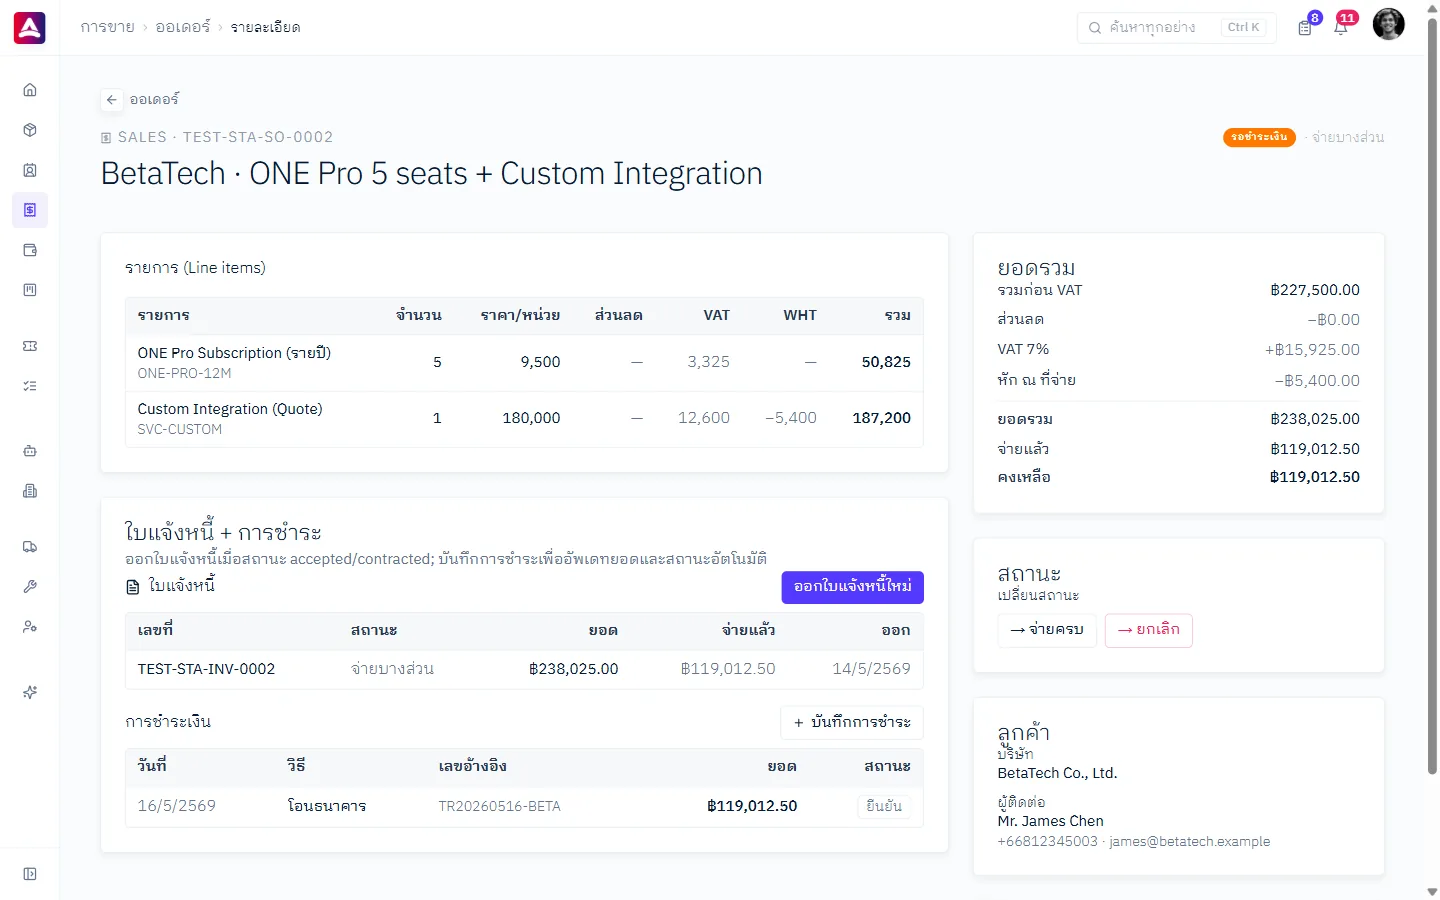Click contact name Mr. James Chen
1440x900 pixels.
pos(1050,821)
